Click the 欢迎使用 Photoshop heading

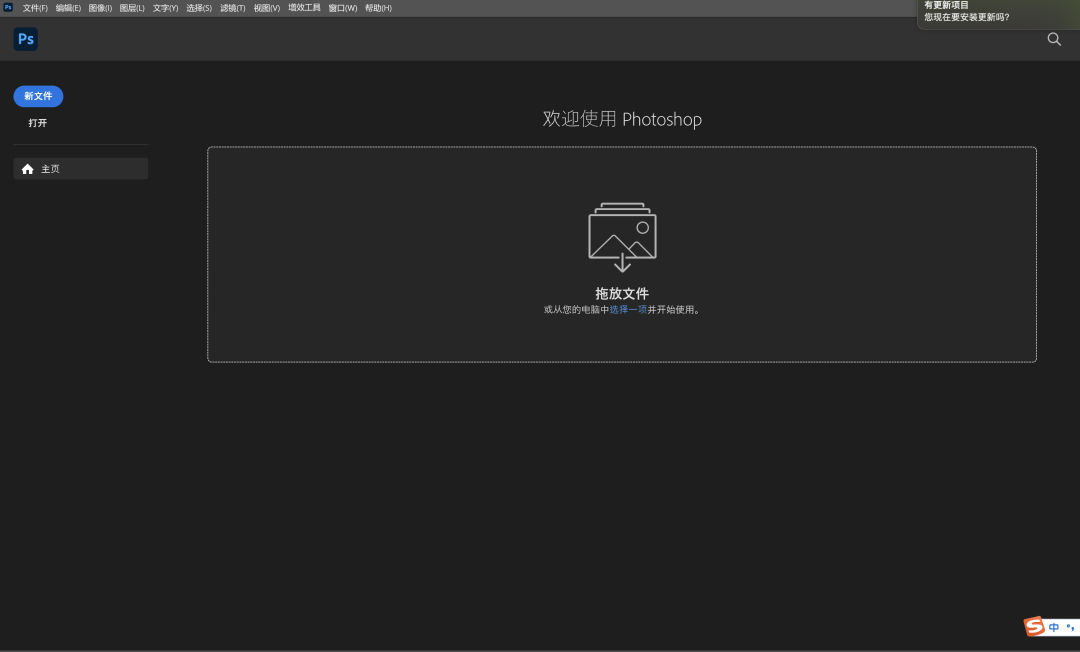(622, 119)
